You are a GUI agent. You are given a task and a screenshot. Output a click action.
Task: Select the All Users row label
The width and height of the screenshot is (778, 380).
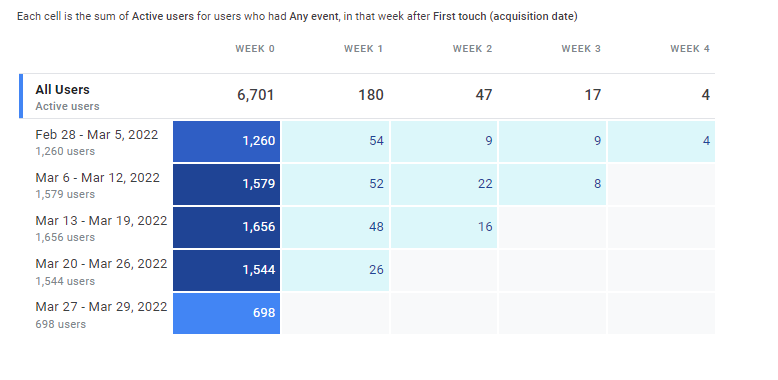63,90
